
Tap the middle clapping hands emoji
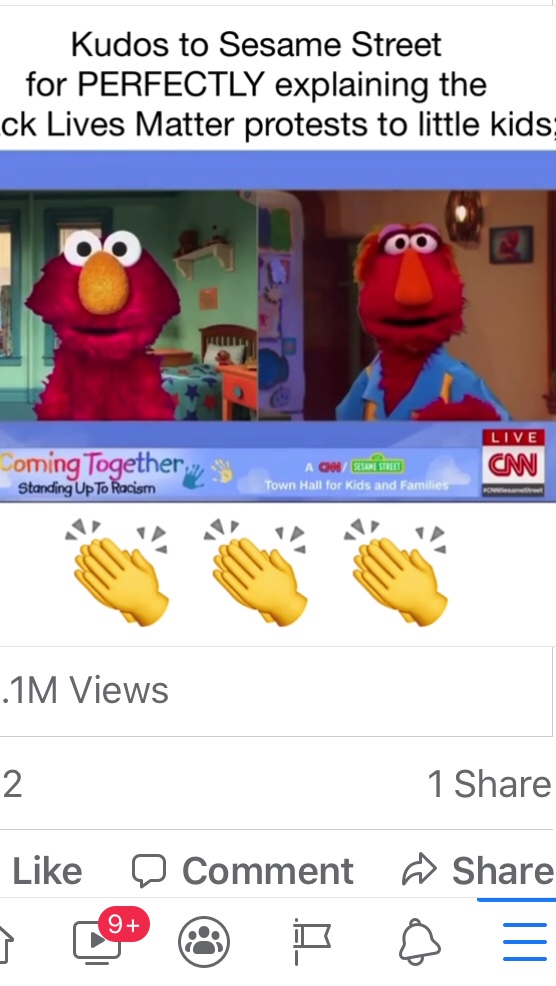point(258,572)
